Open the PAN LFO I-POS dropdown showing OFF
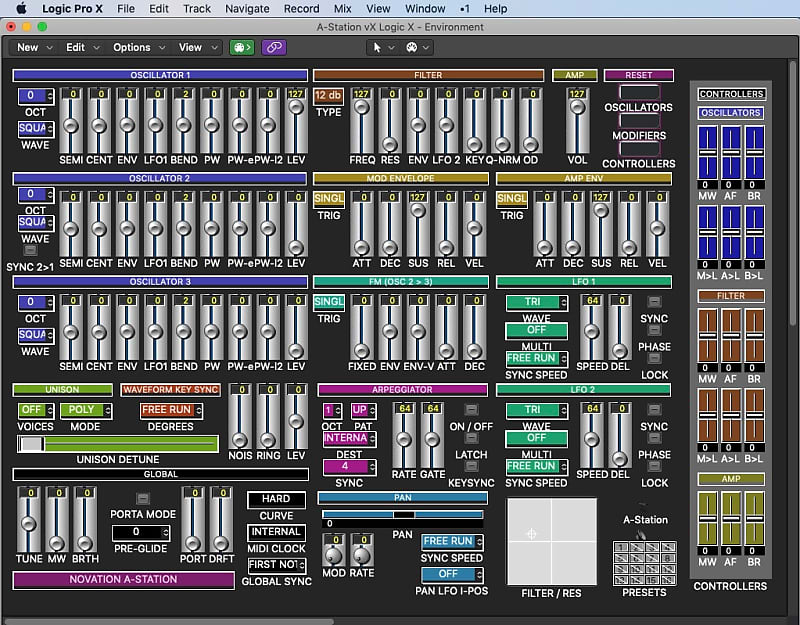Image resolution: width=800 pixels, height=625 pixels. pos(450,575)
